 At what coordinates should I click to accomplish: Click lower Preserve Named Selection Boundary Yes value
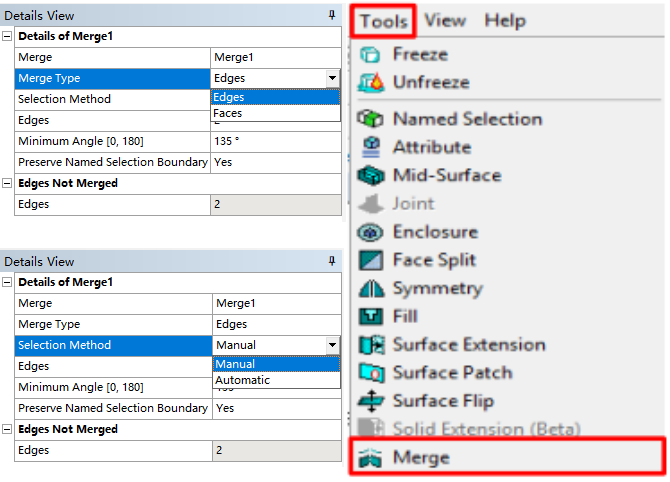tap(276, 408)
